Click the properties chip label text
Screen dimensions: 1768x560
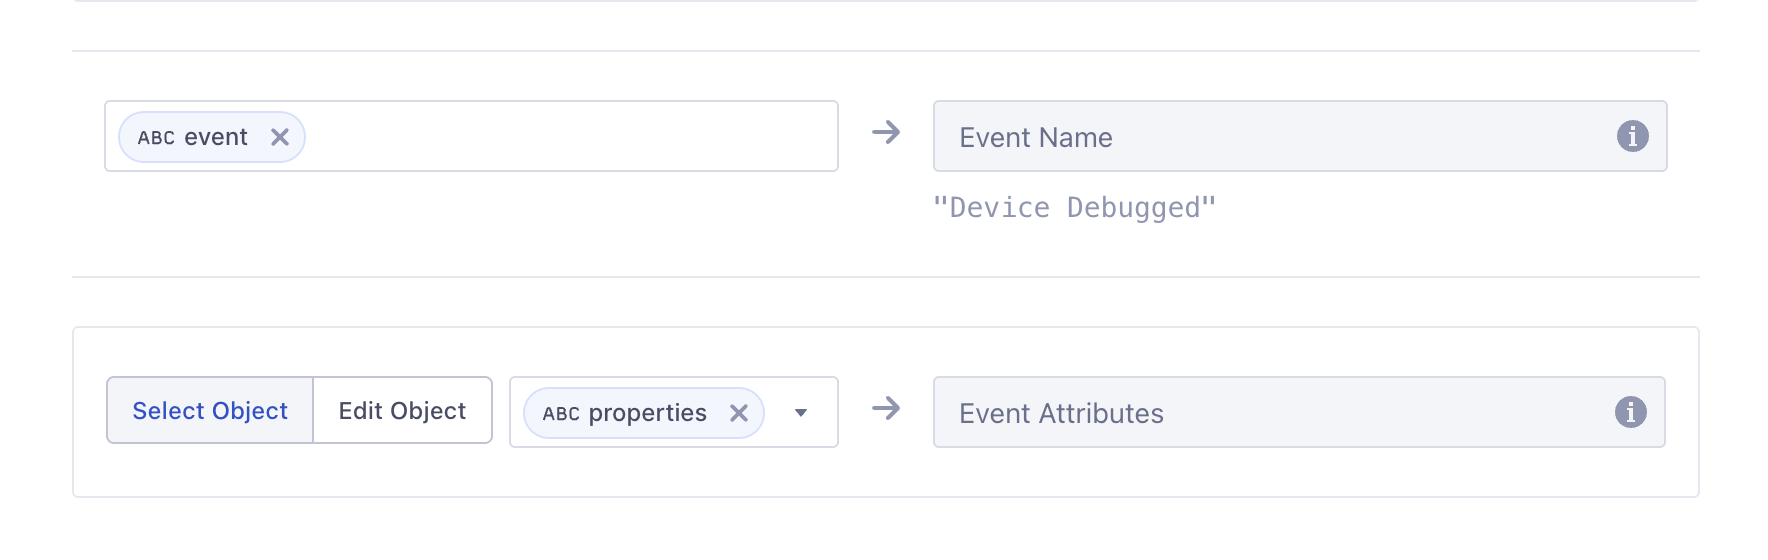click(x=647, y=413)
